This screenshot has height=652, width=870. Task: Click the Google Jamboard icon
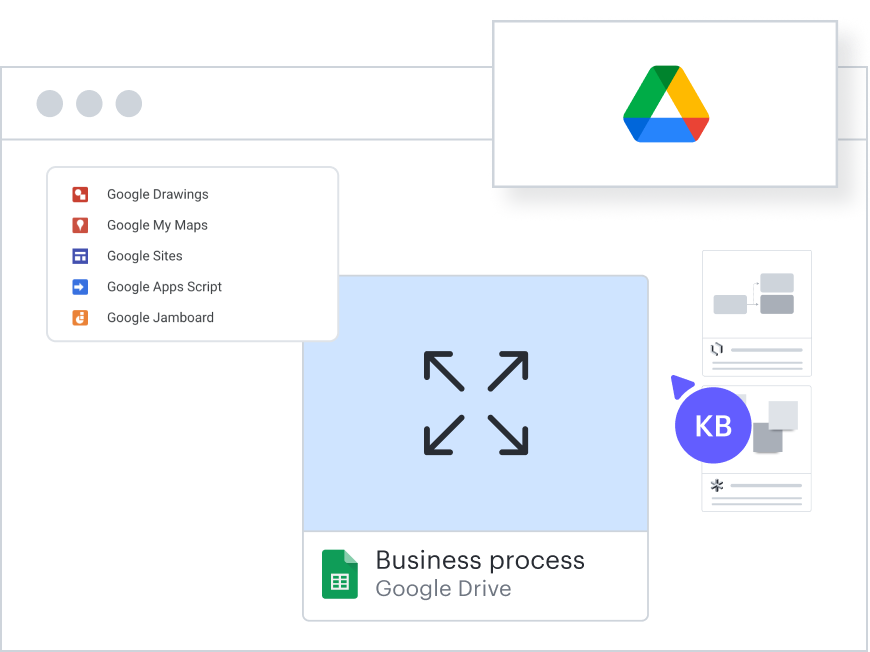(x=80, y=317)
